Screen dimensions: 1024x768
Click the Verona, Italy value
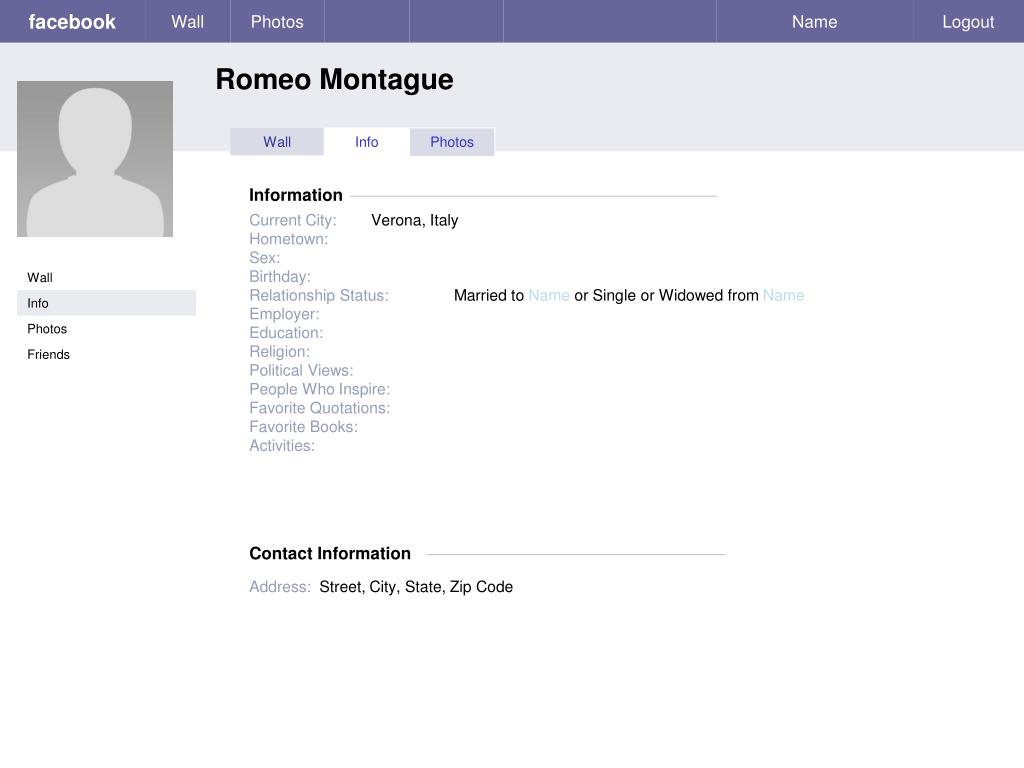(415, 220)
